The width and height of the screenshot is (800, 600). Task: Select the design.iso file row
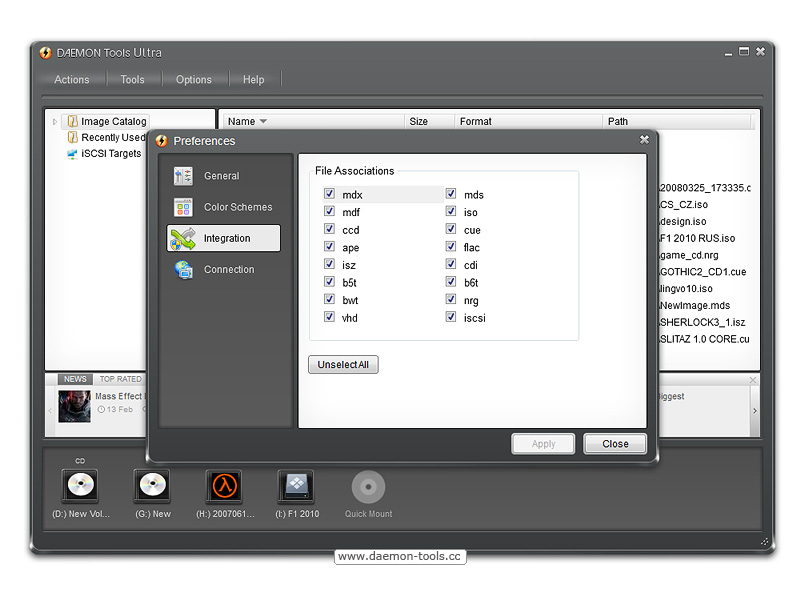pyautogui.click(x=683, y=221)
